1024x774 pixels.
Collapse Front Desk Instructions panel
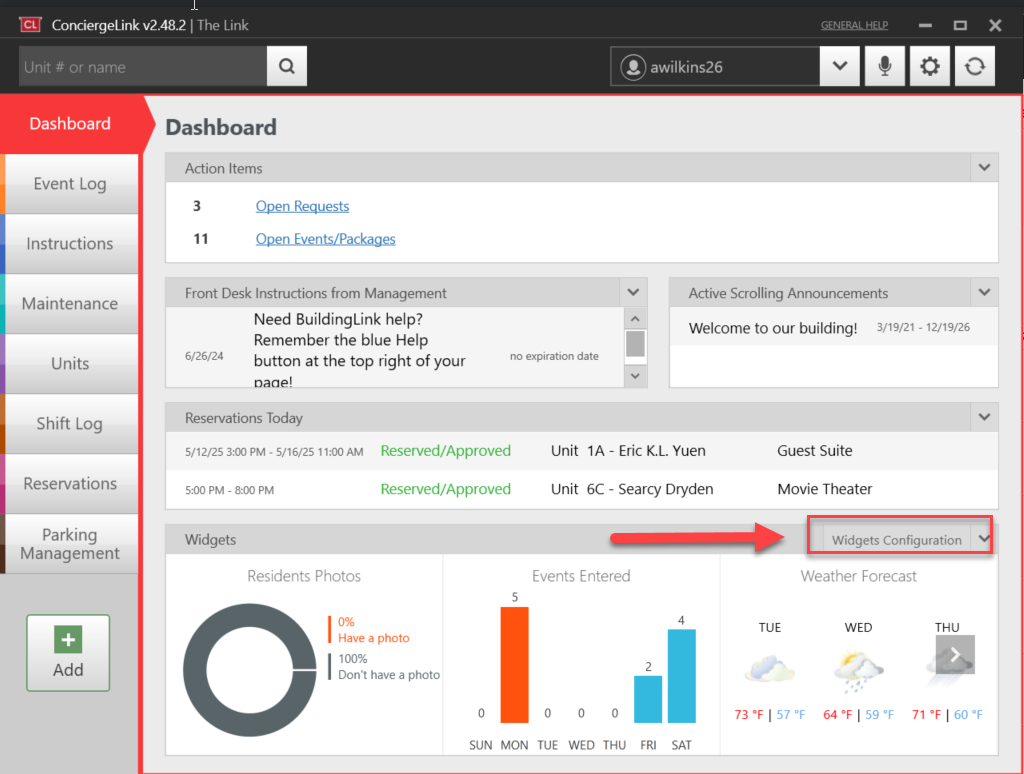pos(633,293)
